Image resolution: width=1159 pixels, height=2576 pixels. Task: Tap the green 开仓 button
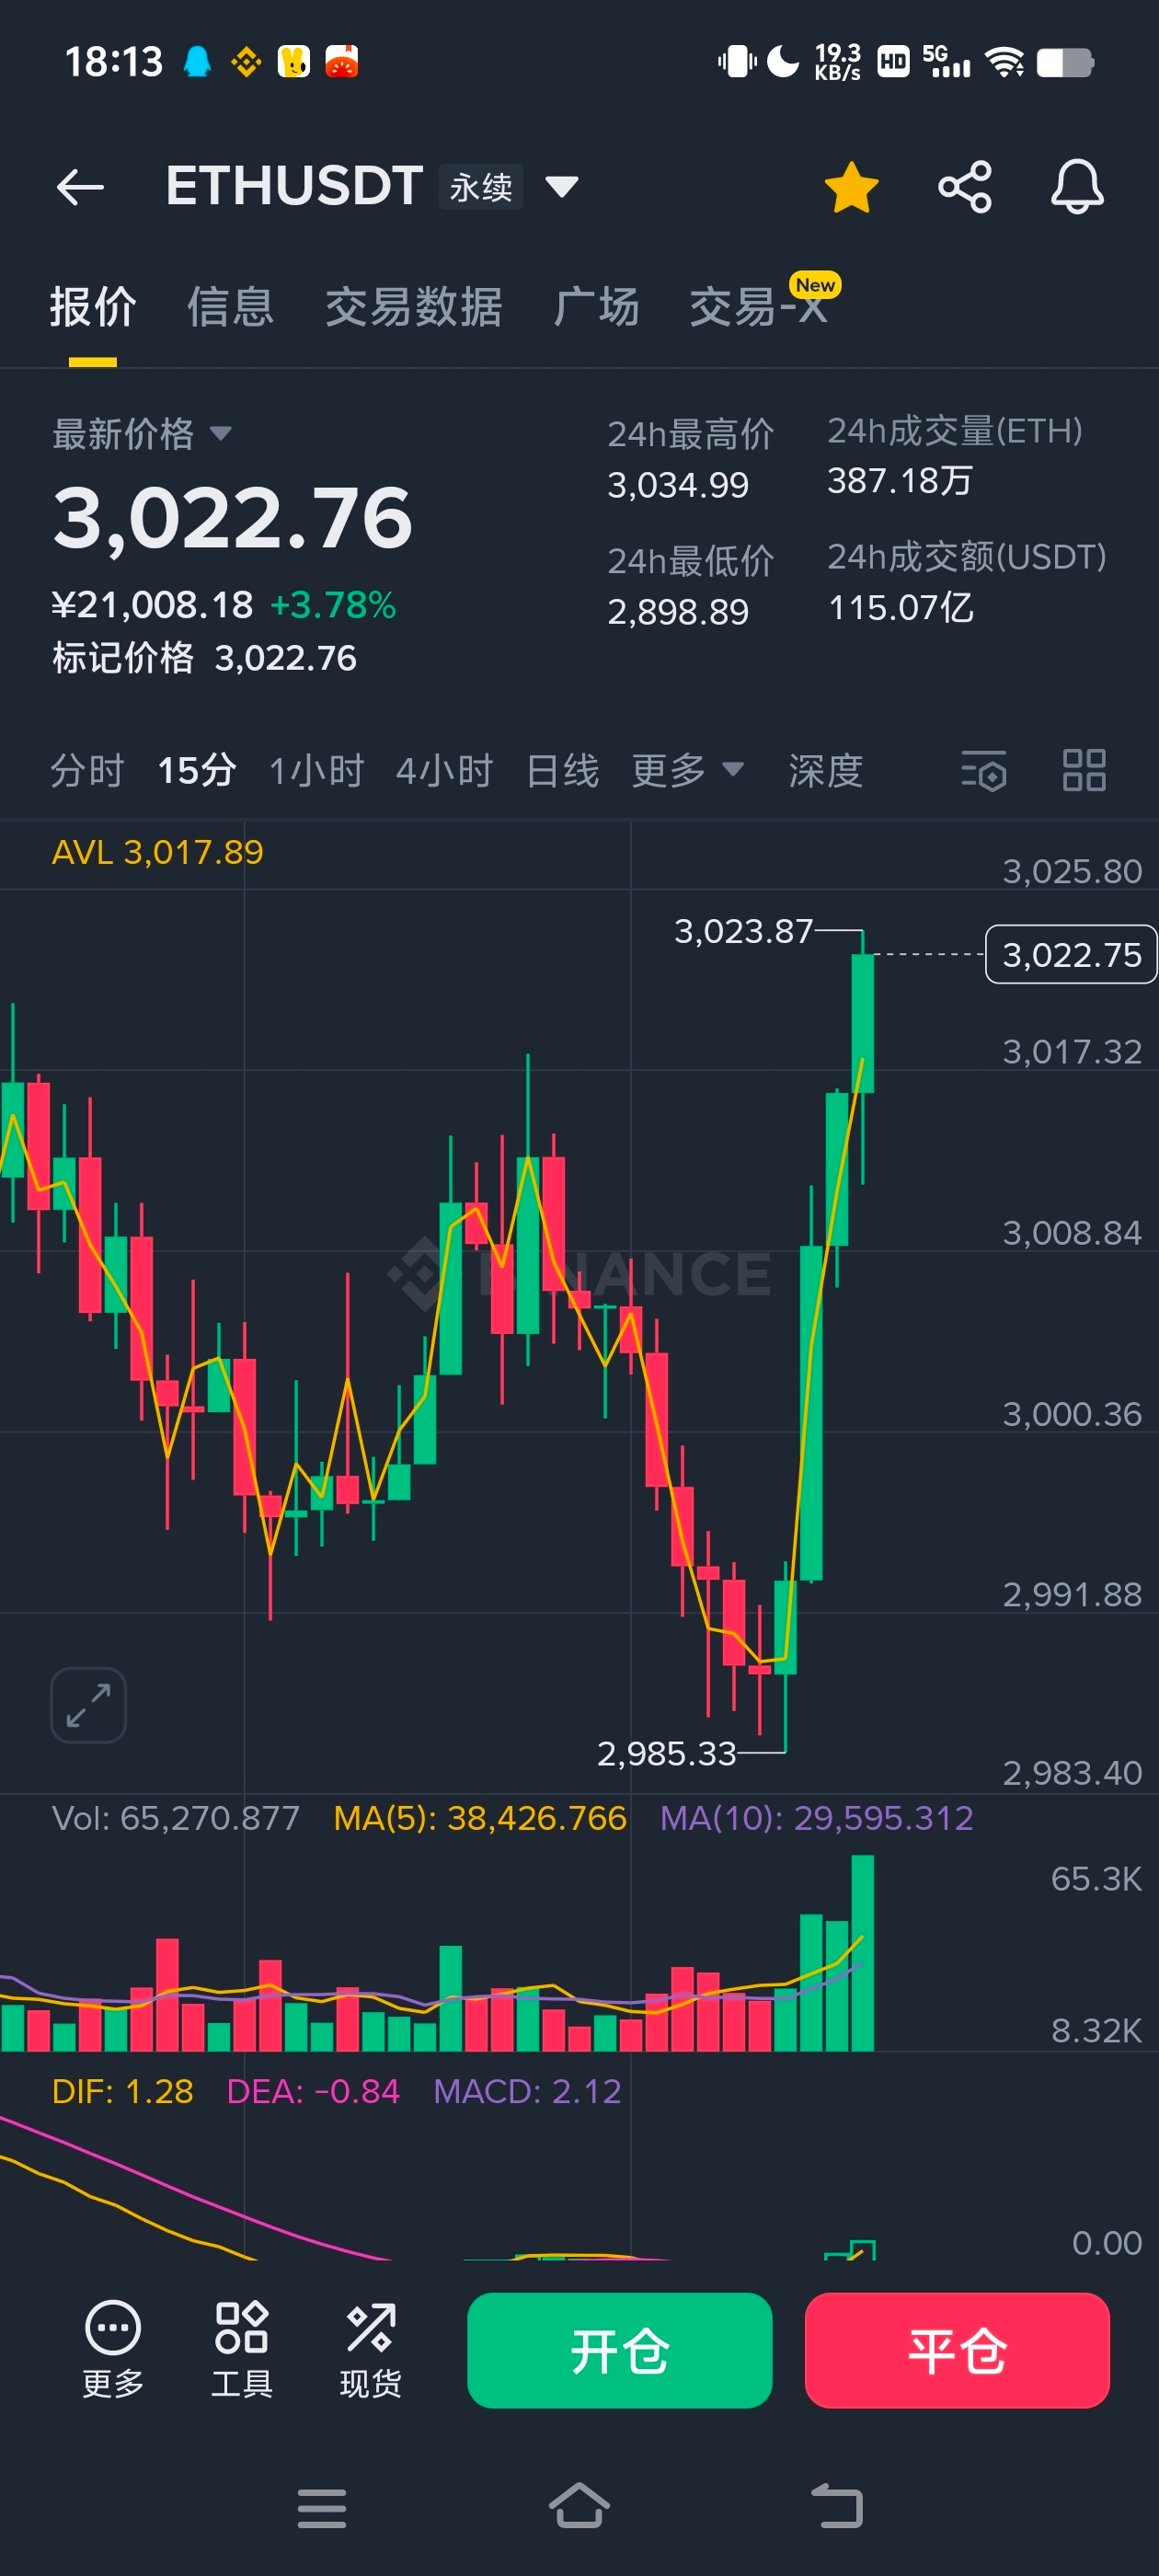pos(620,2351)
